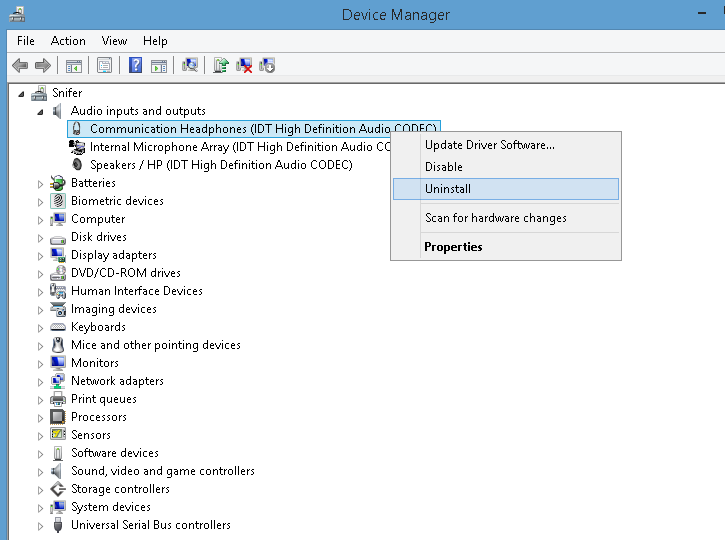
Task: Expand the Software devices node arrow
Action: tap(40, 454)
